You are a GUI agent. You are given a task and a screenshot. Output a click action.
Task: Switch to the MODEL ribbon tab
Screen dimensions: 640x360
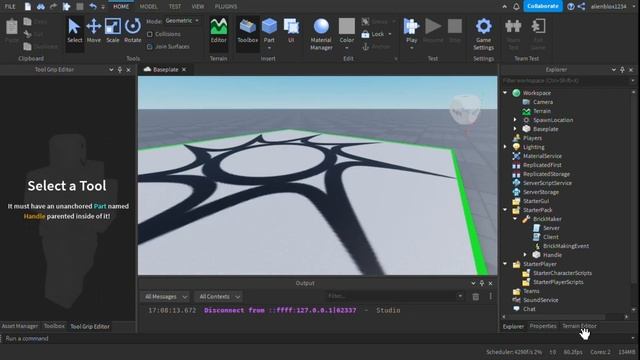tap(149, 7)
